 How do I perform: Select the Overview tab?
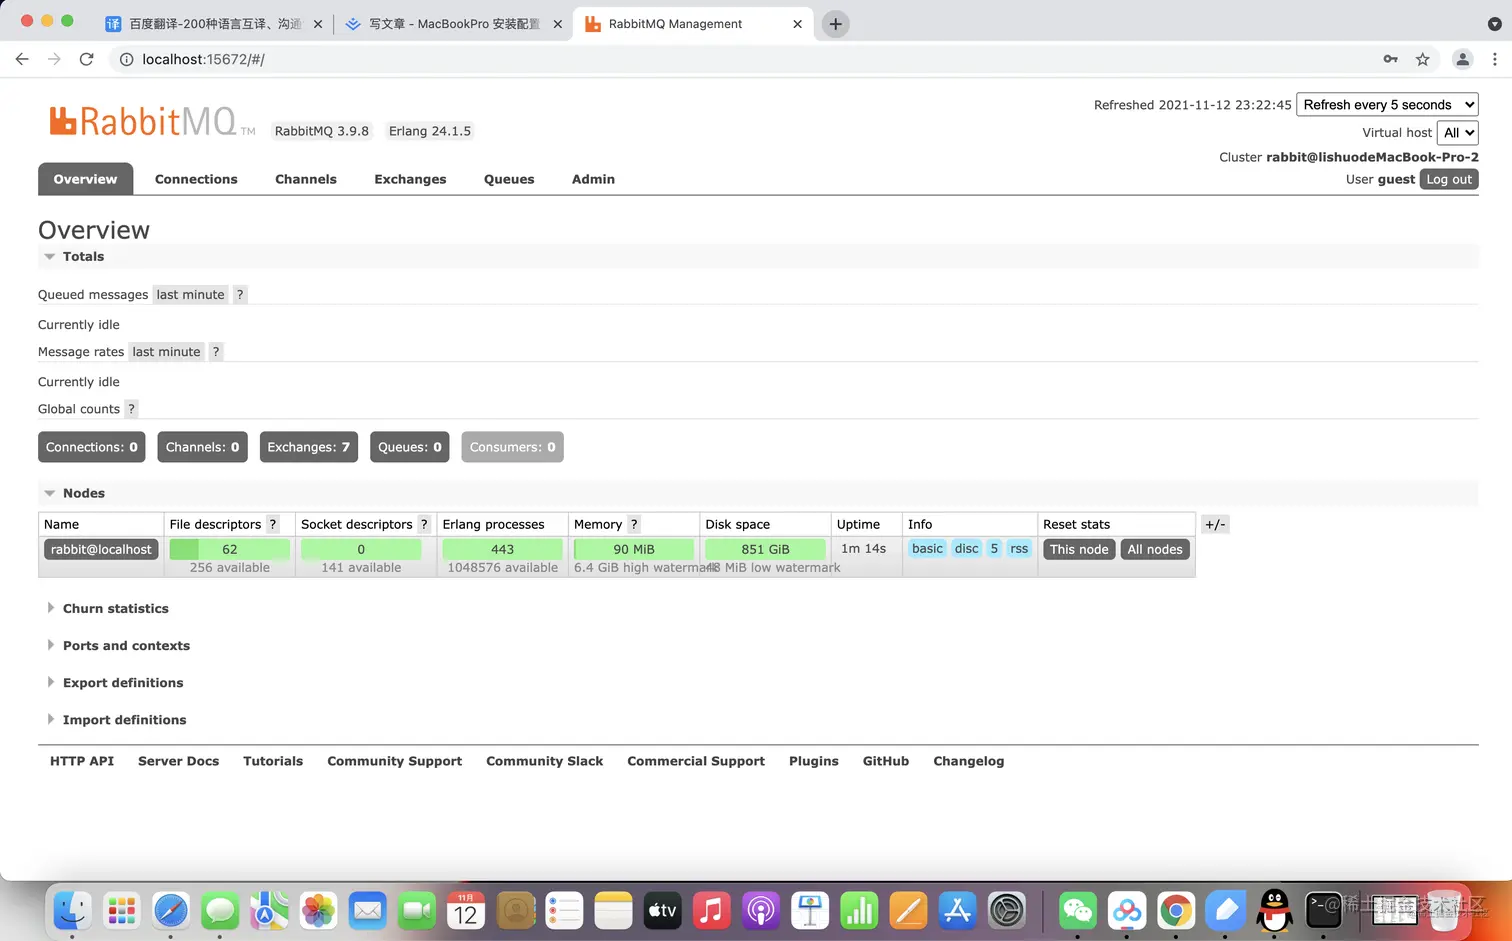(85, 180)
